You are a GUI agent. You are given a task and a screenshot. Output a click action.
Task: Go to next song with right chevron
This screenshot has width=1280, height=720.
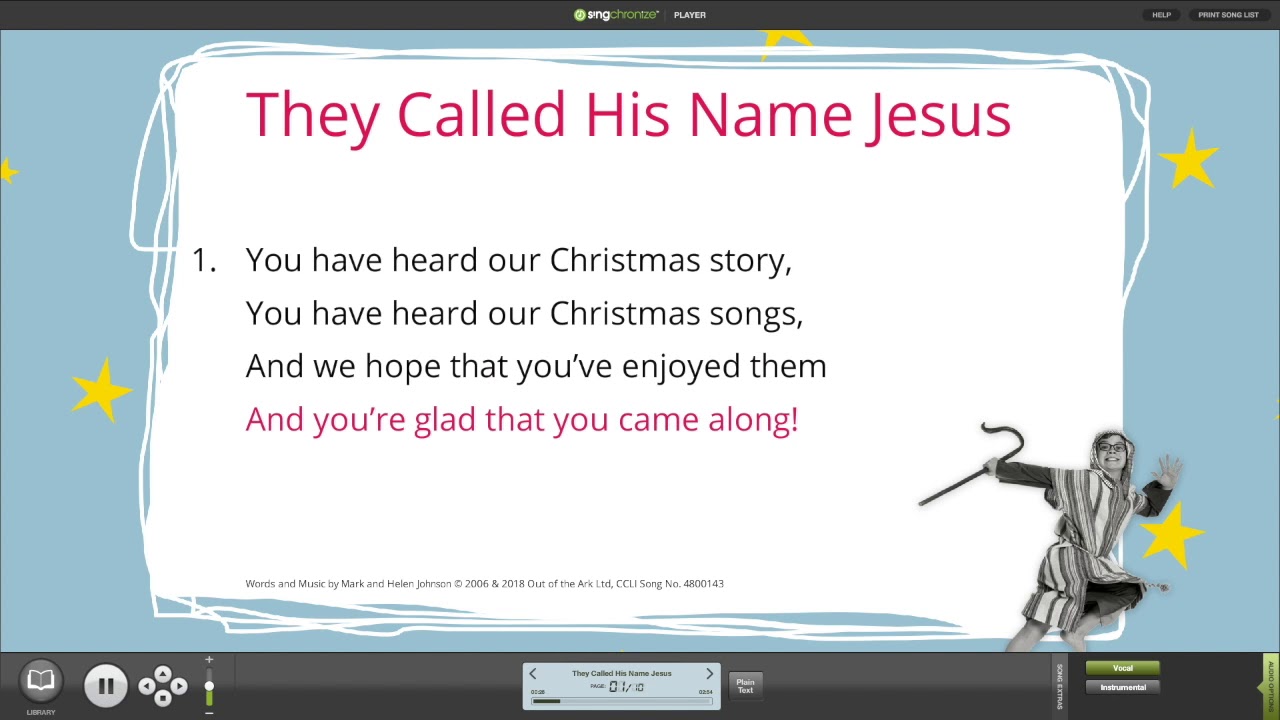pyautogui.click(x=710, y=674)
